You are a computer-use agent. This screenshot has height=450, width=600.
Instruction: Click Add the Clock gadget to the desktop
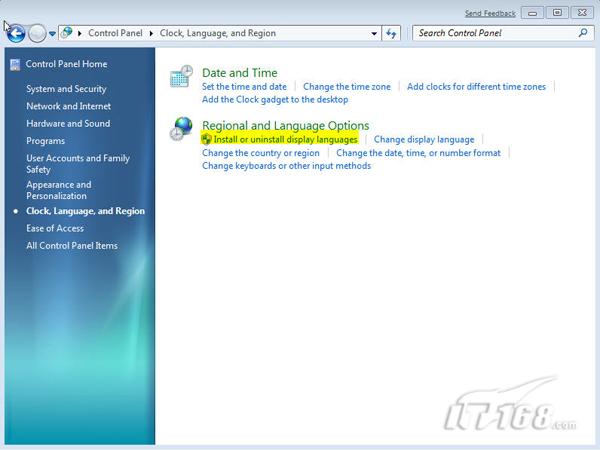pos(275,100)
